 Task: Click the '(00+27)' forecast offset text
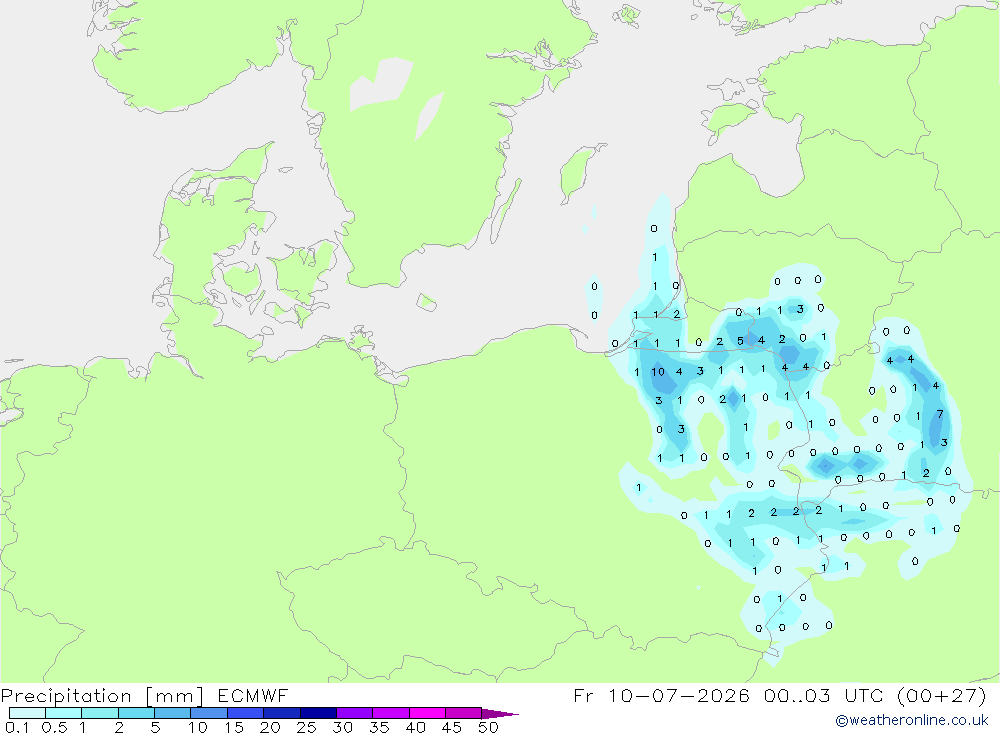coord(941,695)
